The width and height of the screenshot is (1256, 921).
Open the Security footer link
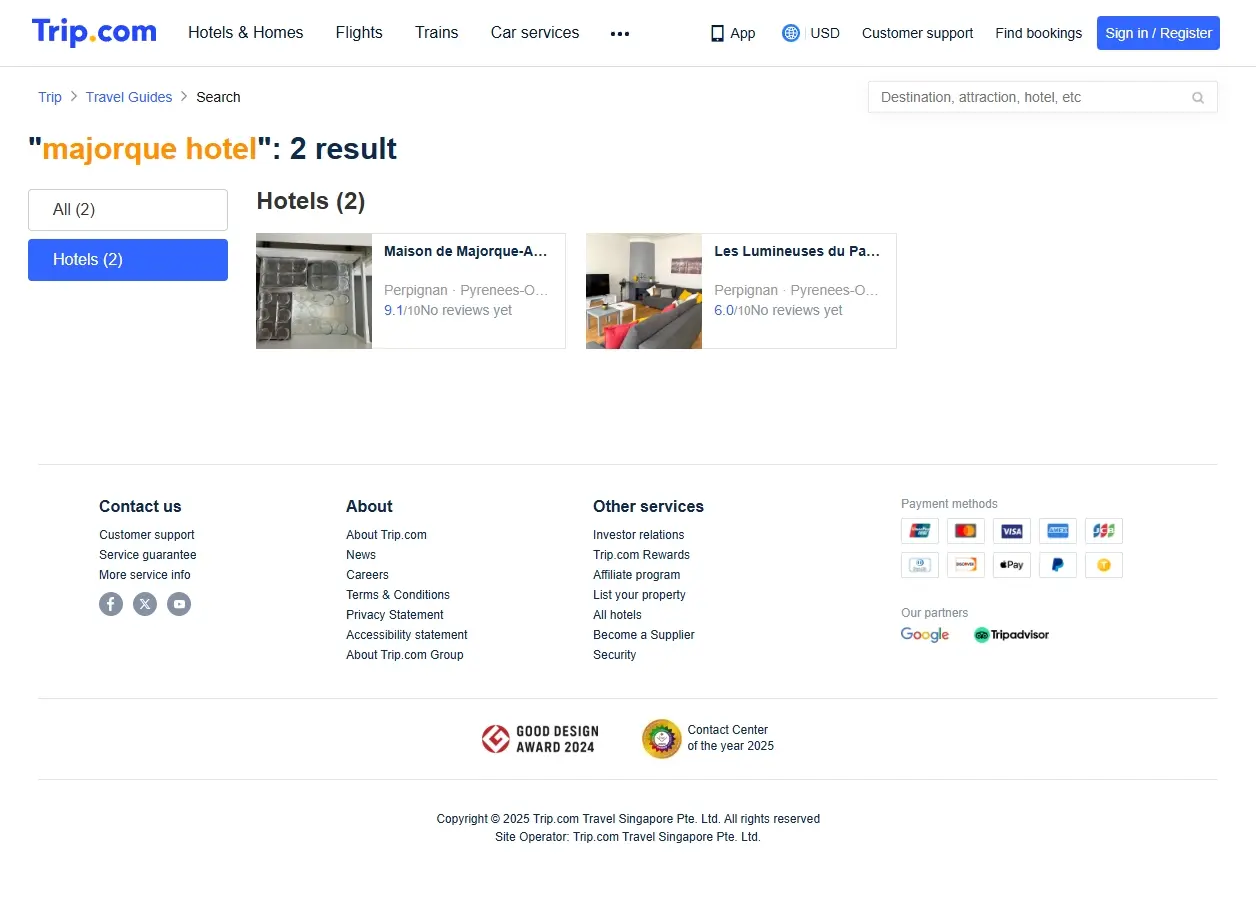pos(614,655)
